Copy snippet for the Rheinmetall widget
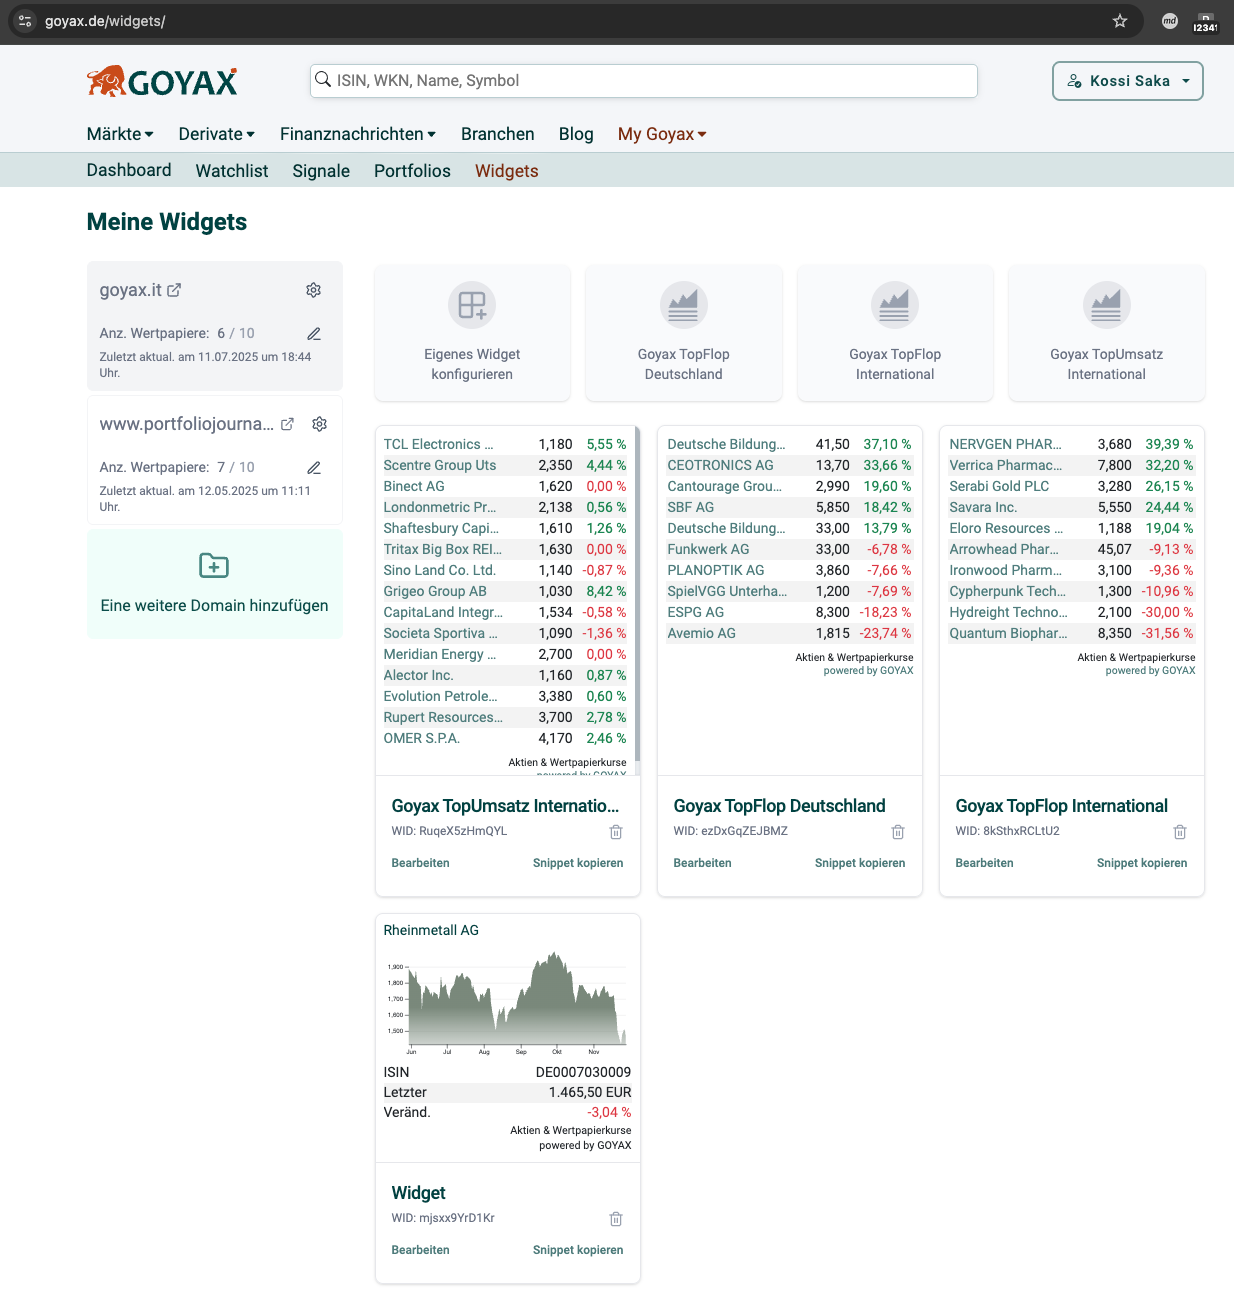This screenshot has width=1234, height=1314. pos(577,1249)
